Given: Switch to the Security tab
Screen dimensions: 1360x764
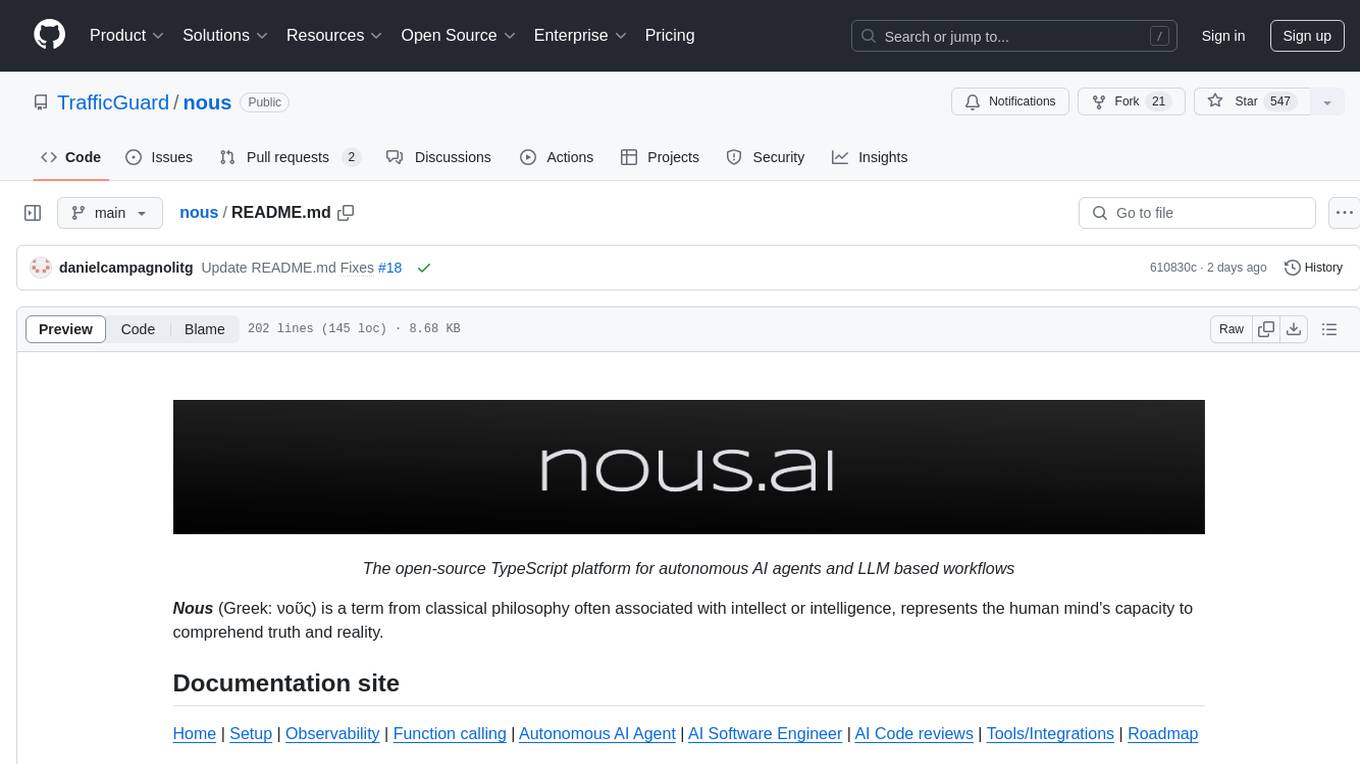Looking at the screenshot, I should [765, 157].
